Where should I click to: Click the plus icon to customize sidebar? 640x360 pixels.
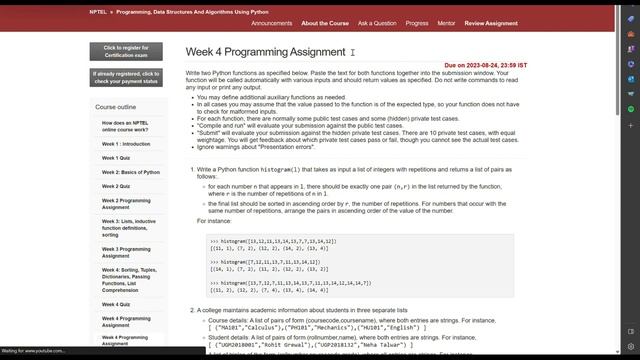click(x=631, y=125)
